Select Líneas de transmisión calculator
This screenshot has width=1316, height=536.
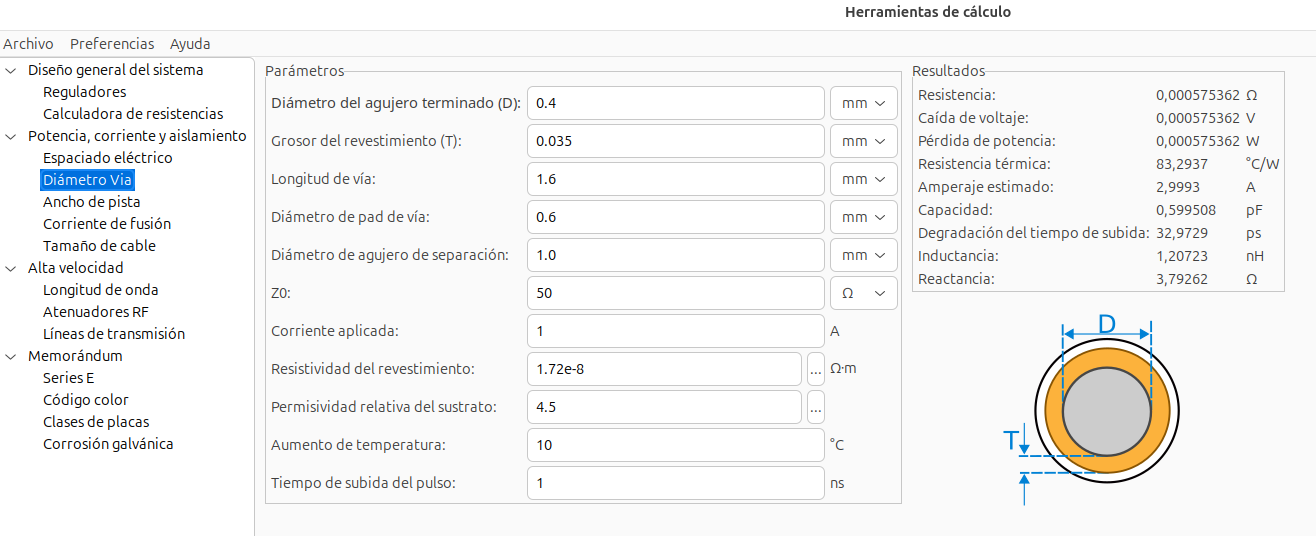(113, 334)
